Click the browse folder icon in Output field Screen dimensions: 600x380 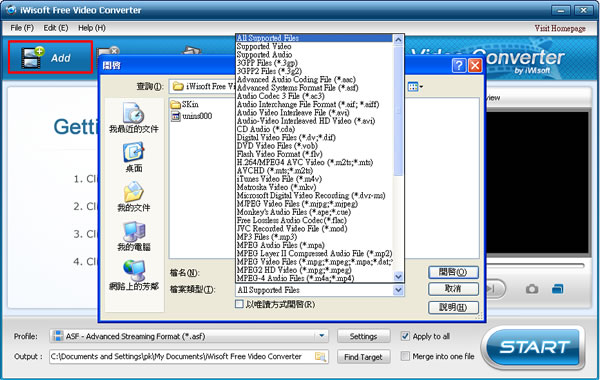tap(320, 357)
